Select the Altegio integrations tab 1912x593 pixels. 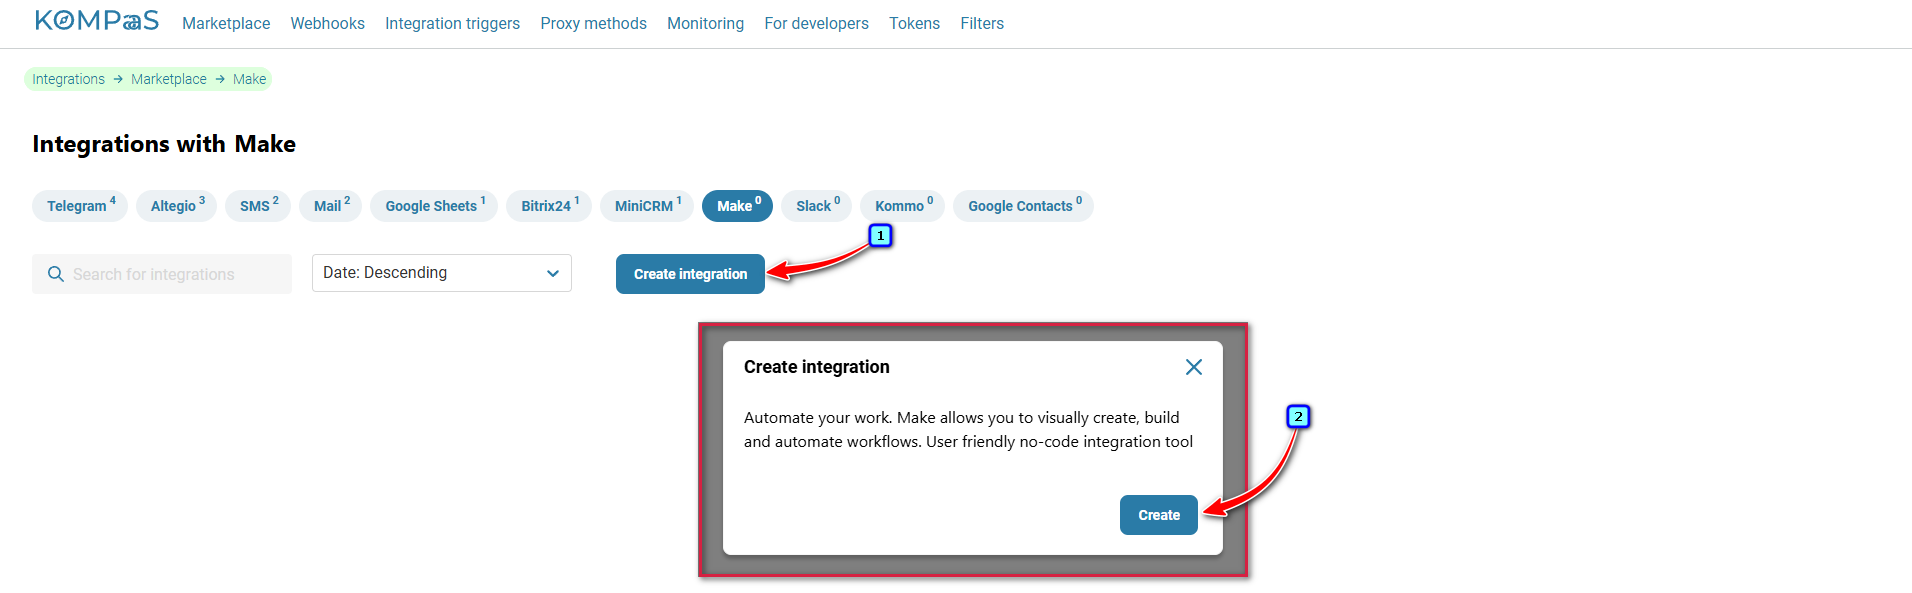[177, 206]
